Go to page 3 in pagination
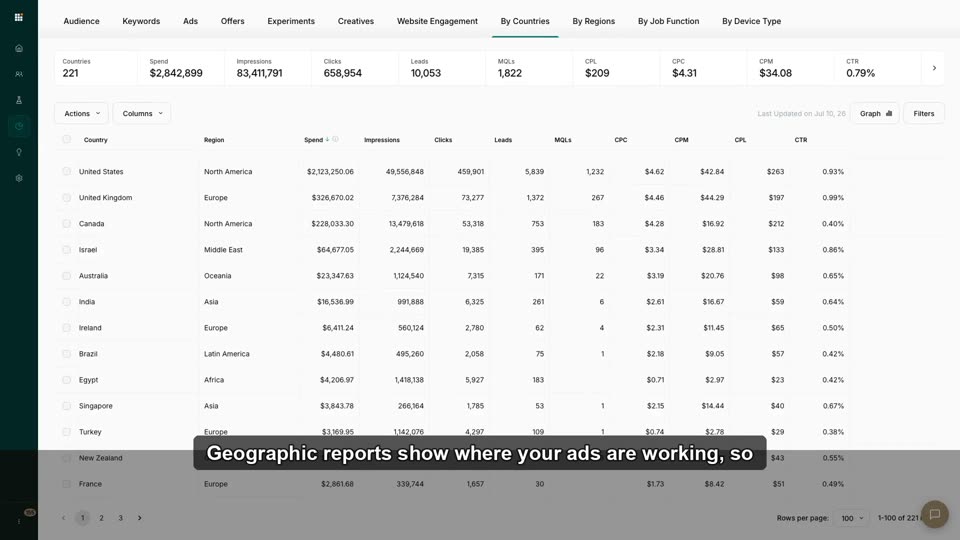This screenshot has width=960, height=540. coord(121,518)
